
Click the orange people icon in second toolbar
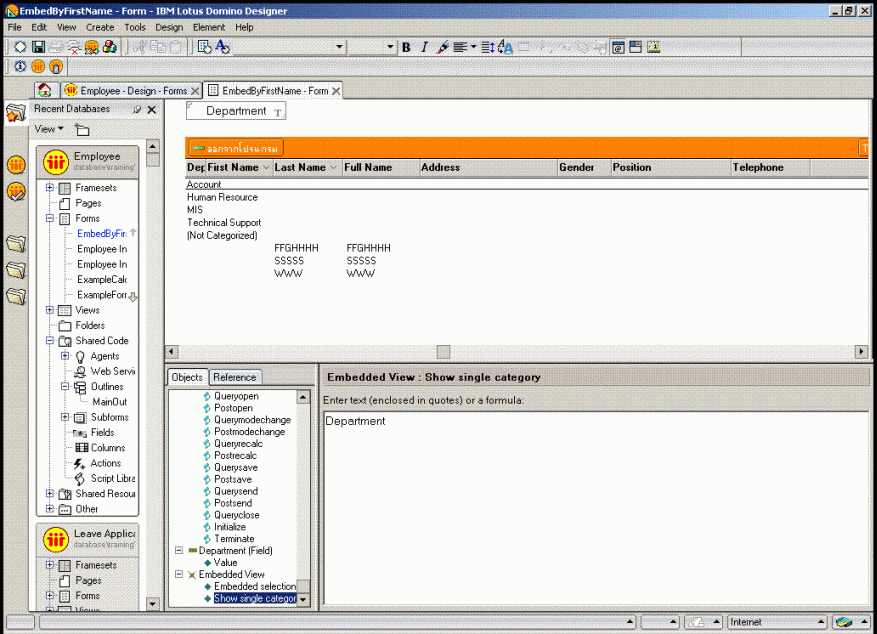click(x=38, y=67)
